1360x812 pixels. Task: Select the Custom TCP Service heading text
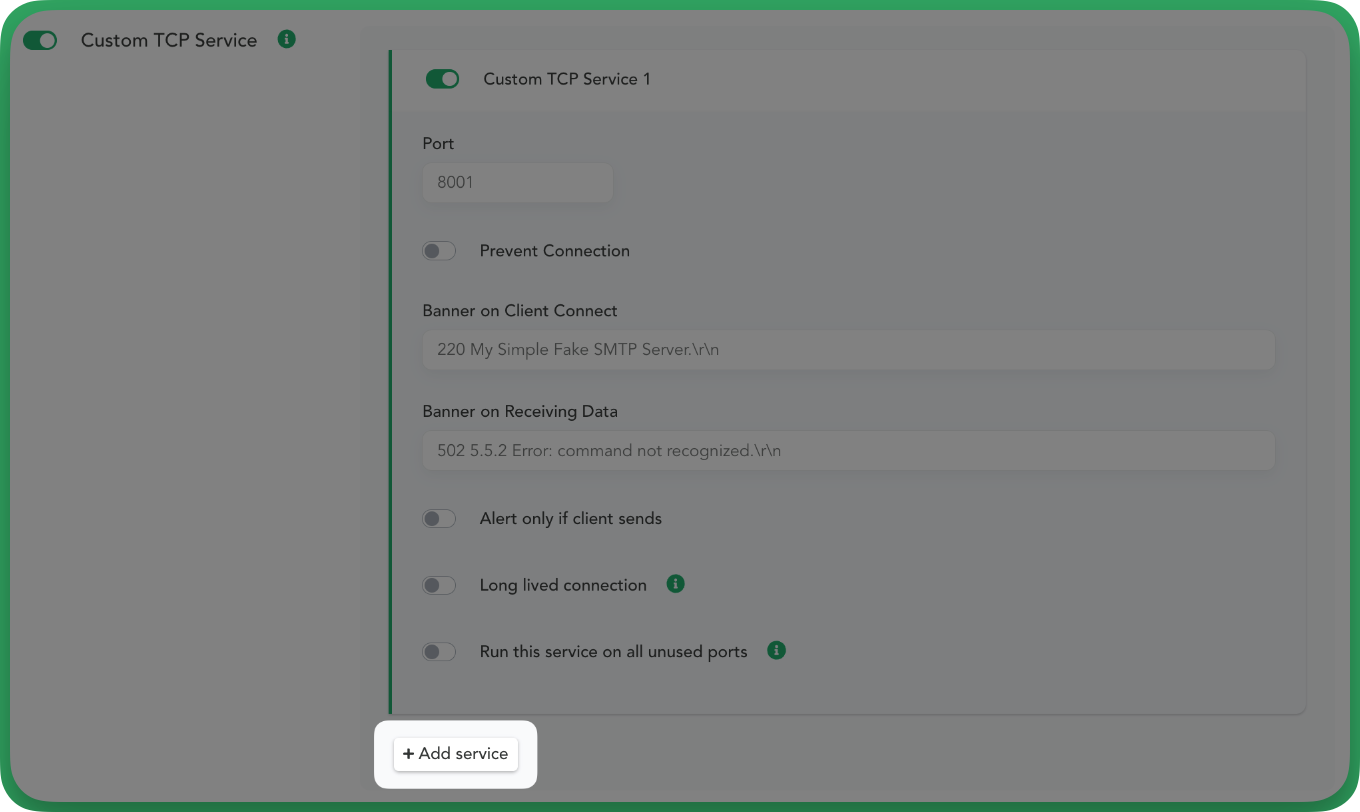pos(169,41)
